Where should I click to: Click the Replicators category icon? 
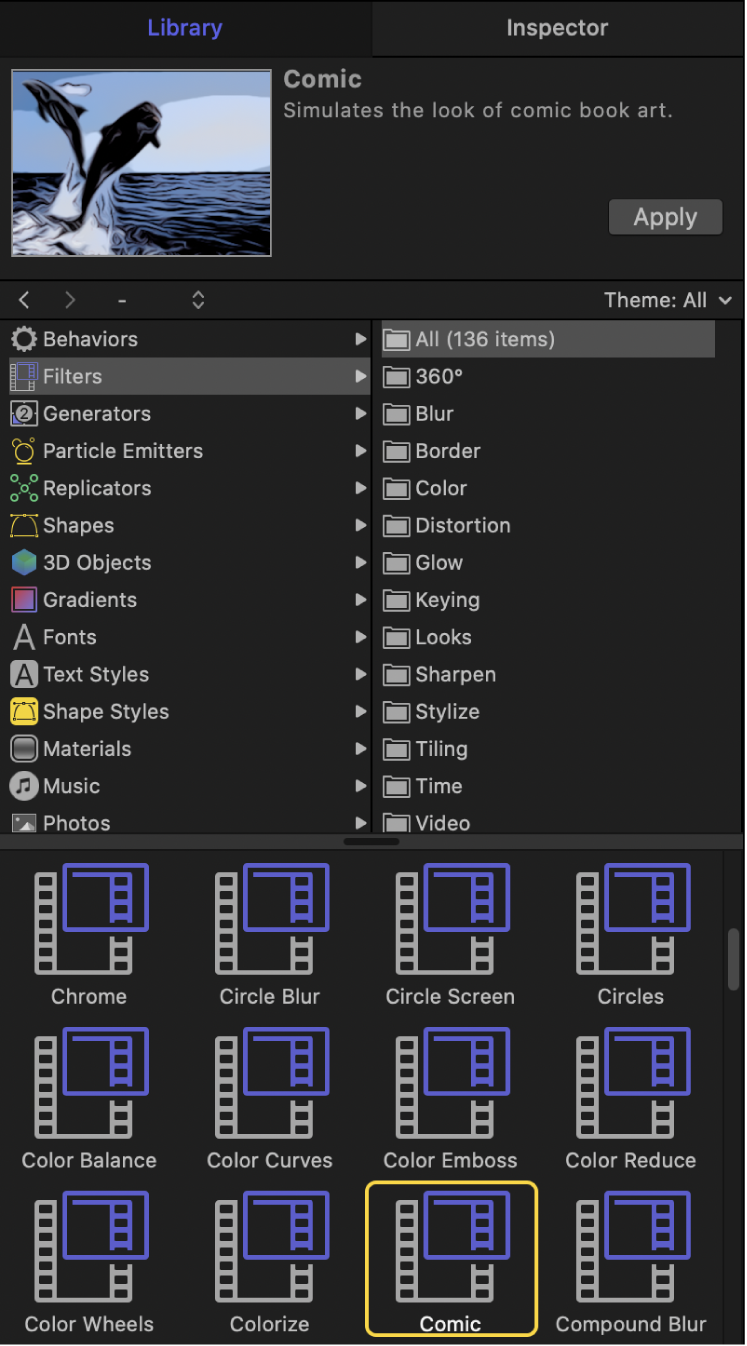point(24,488)
